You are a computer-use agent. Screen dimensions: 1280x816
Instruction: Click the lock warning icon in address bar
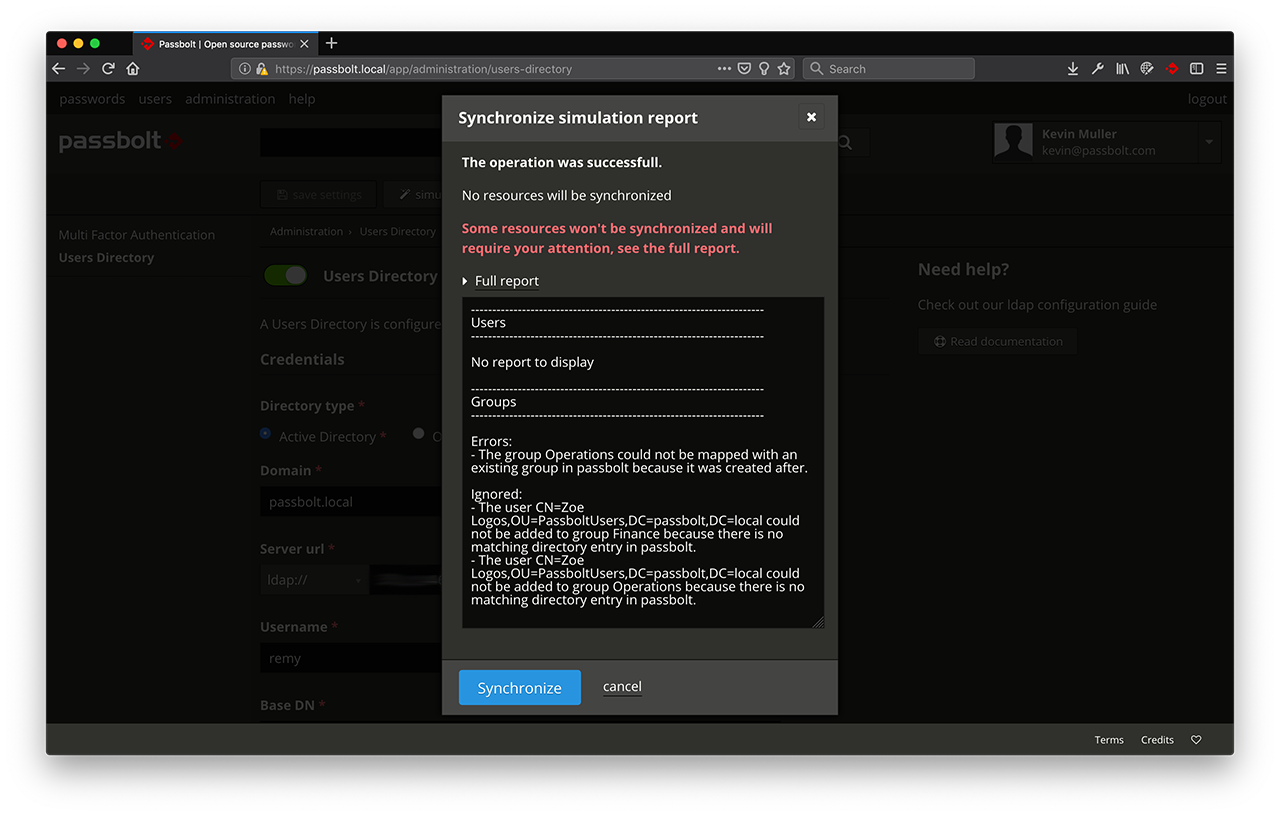[262, 69]
